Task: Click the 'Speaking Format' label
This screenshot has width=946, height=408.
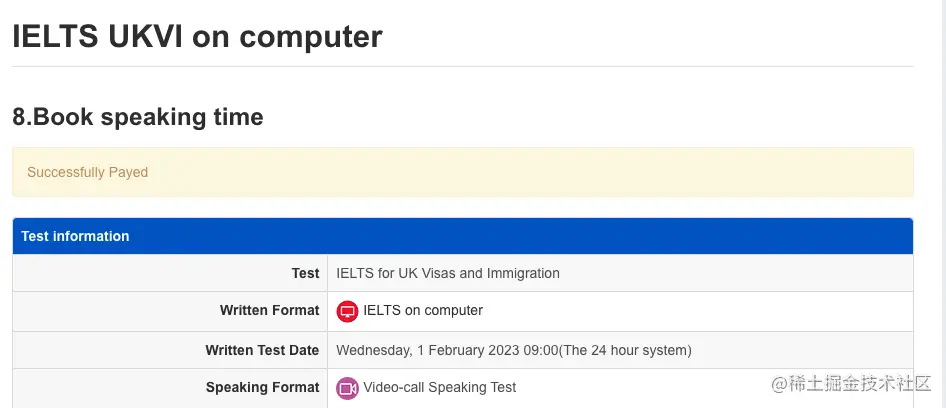Action: [x=262, y=387]
